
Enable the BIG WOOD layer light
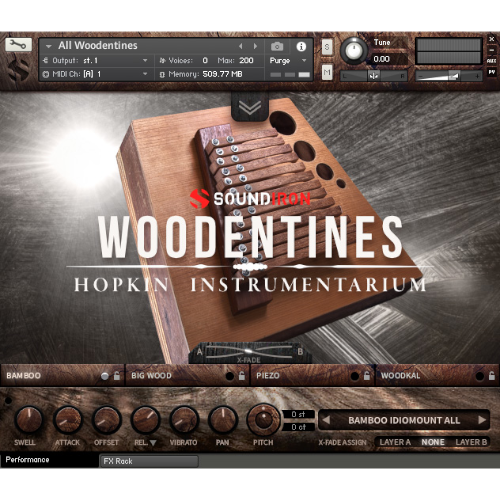coord(230,376)
